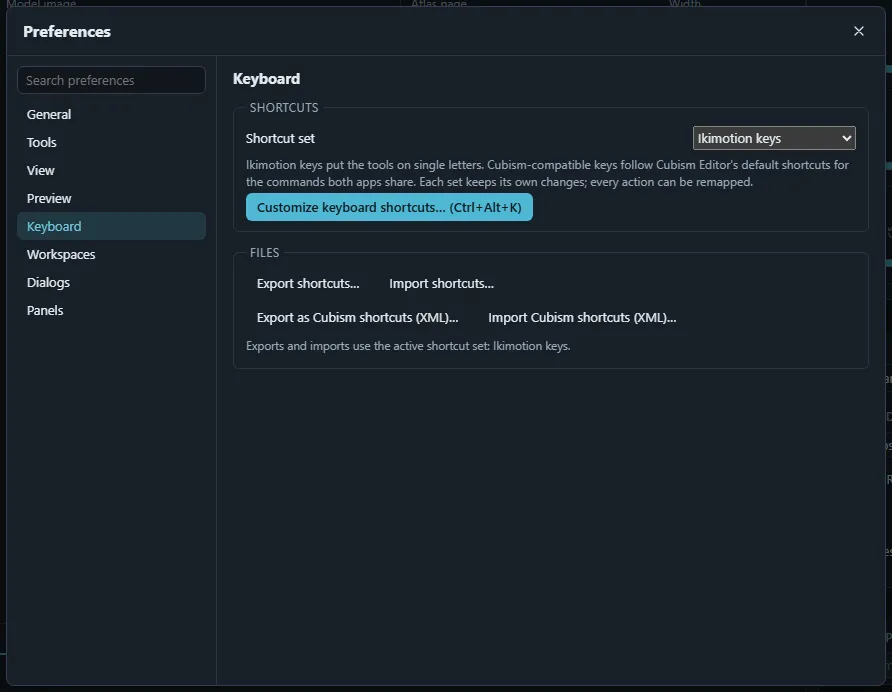The image size is (892, 692).
Task: Click the 'Exports and imports use' note
Action: click(x=408, y=346)
